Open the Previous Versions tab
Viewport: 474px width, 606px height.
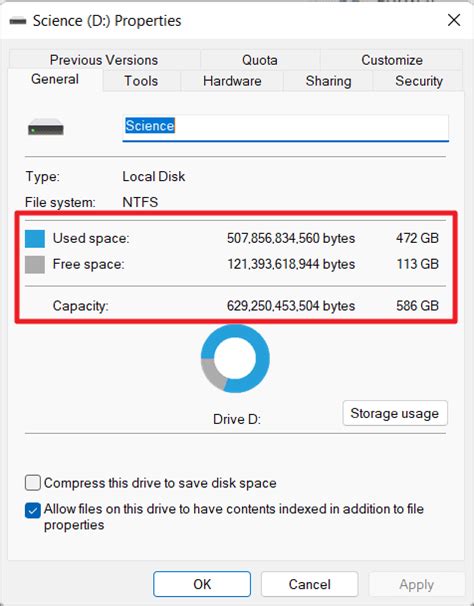(104, 60)
